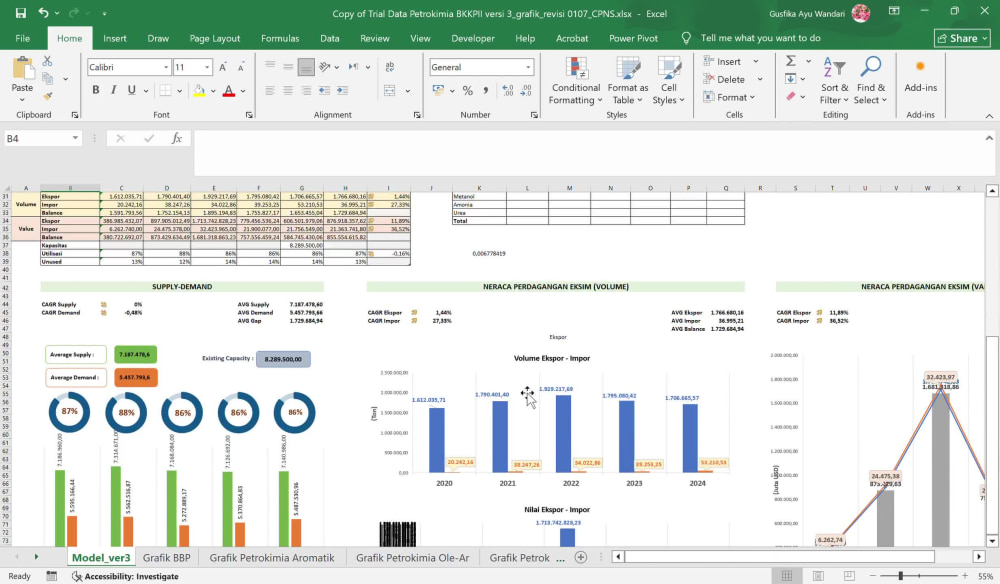The width and height of the screenshot is (1000, 584).
Task: Click Tell me what you want to do
Action: tap(760, 38)
